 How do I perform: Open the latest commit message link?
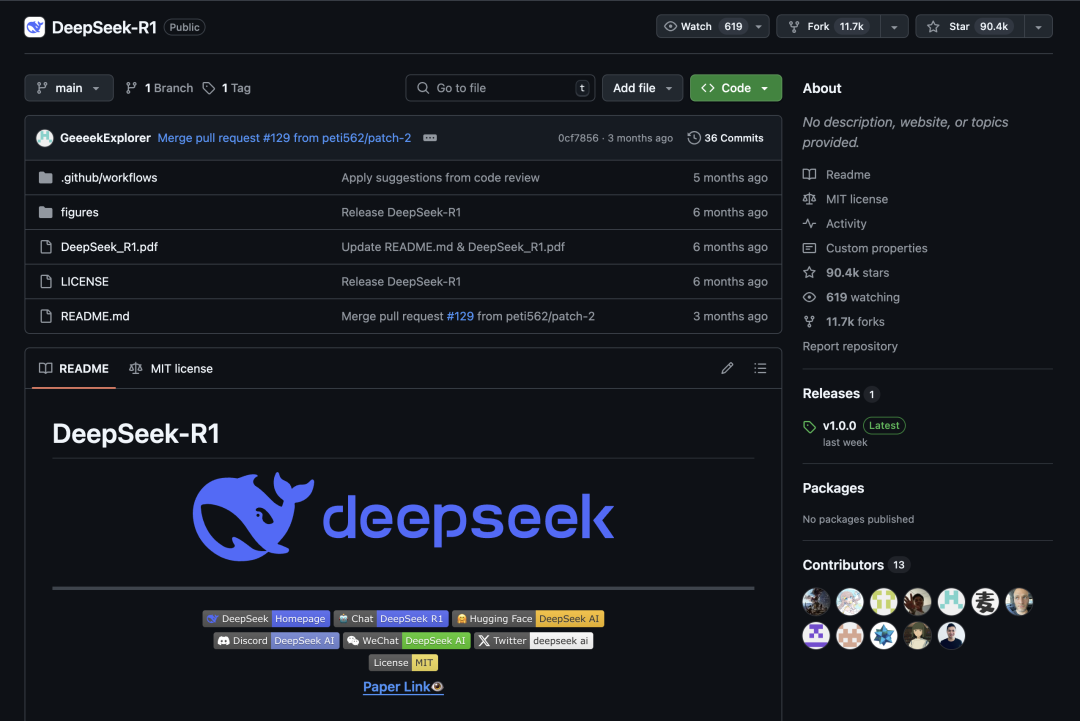click(x=284, y=138)
